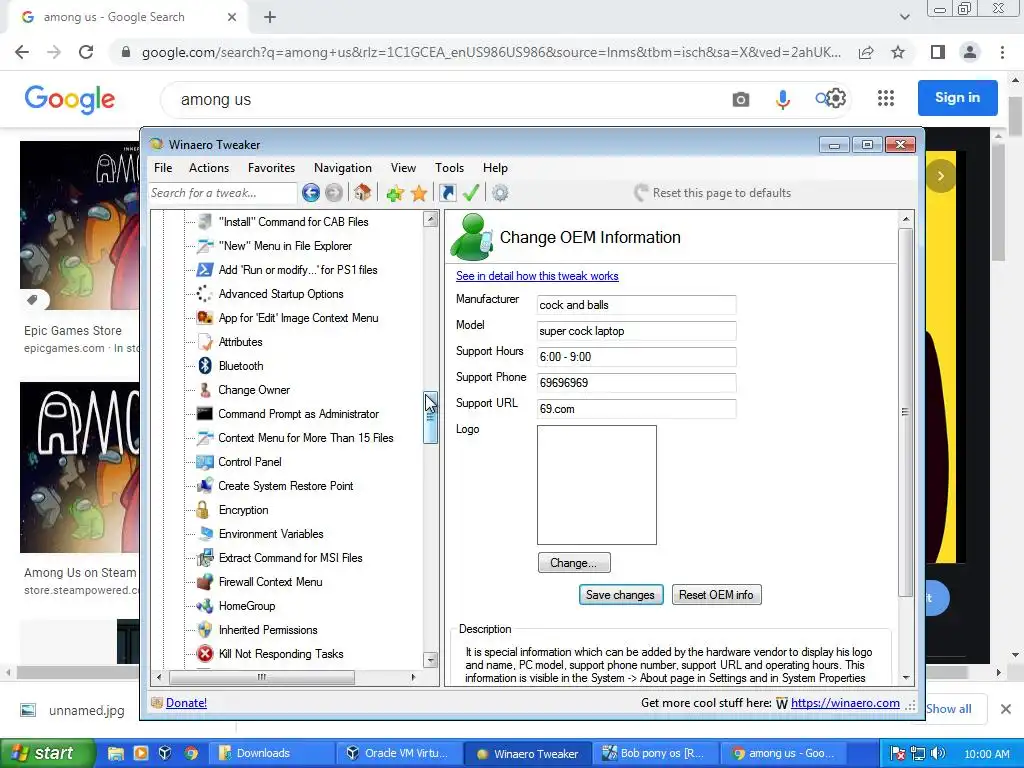The image size is (1024, 768).
Task: Select "Install" Command for CAB Files
Action: click(293, 222)
